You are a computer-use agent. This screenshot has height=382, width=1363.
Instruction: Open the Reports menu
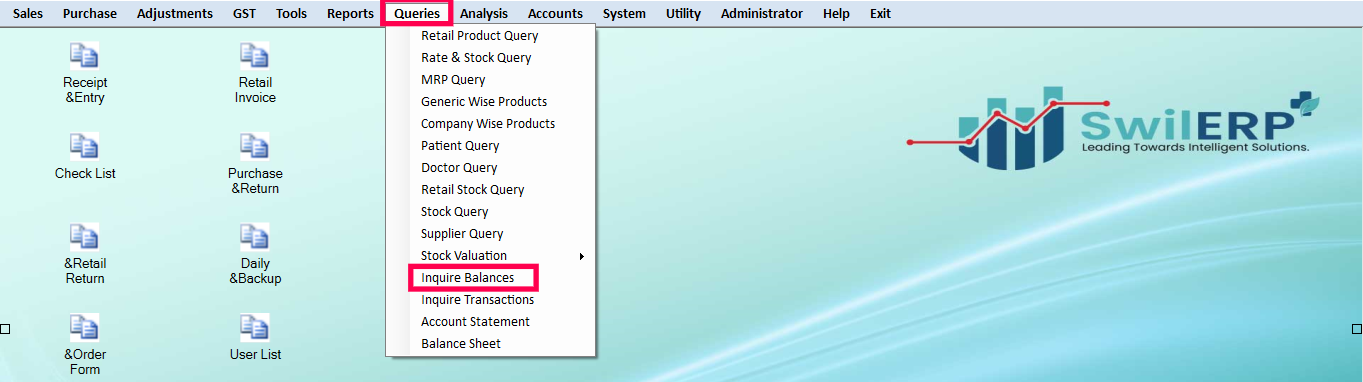pos(350,14)
